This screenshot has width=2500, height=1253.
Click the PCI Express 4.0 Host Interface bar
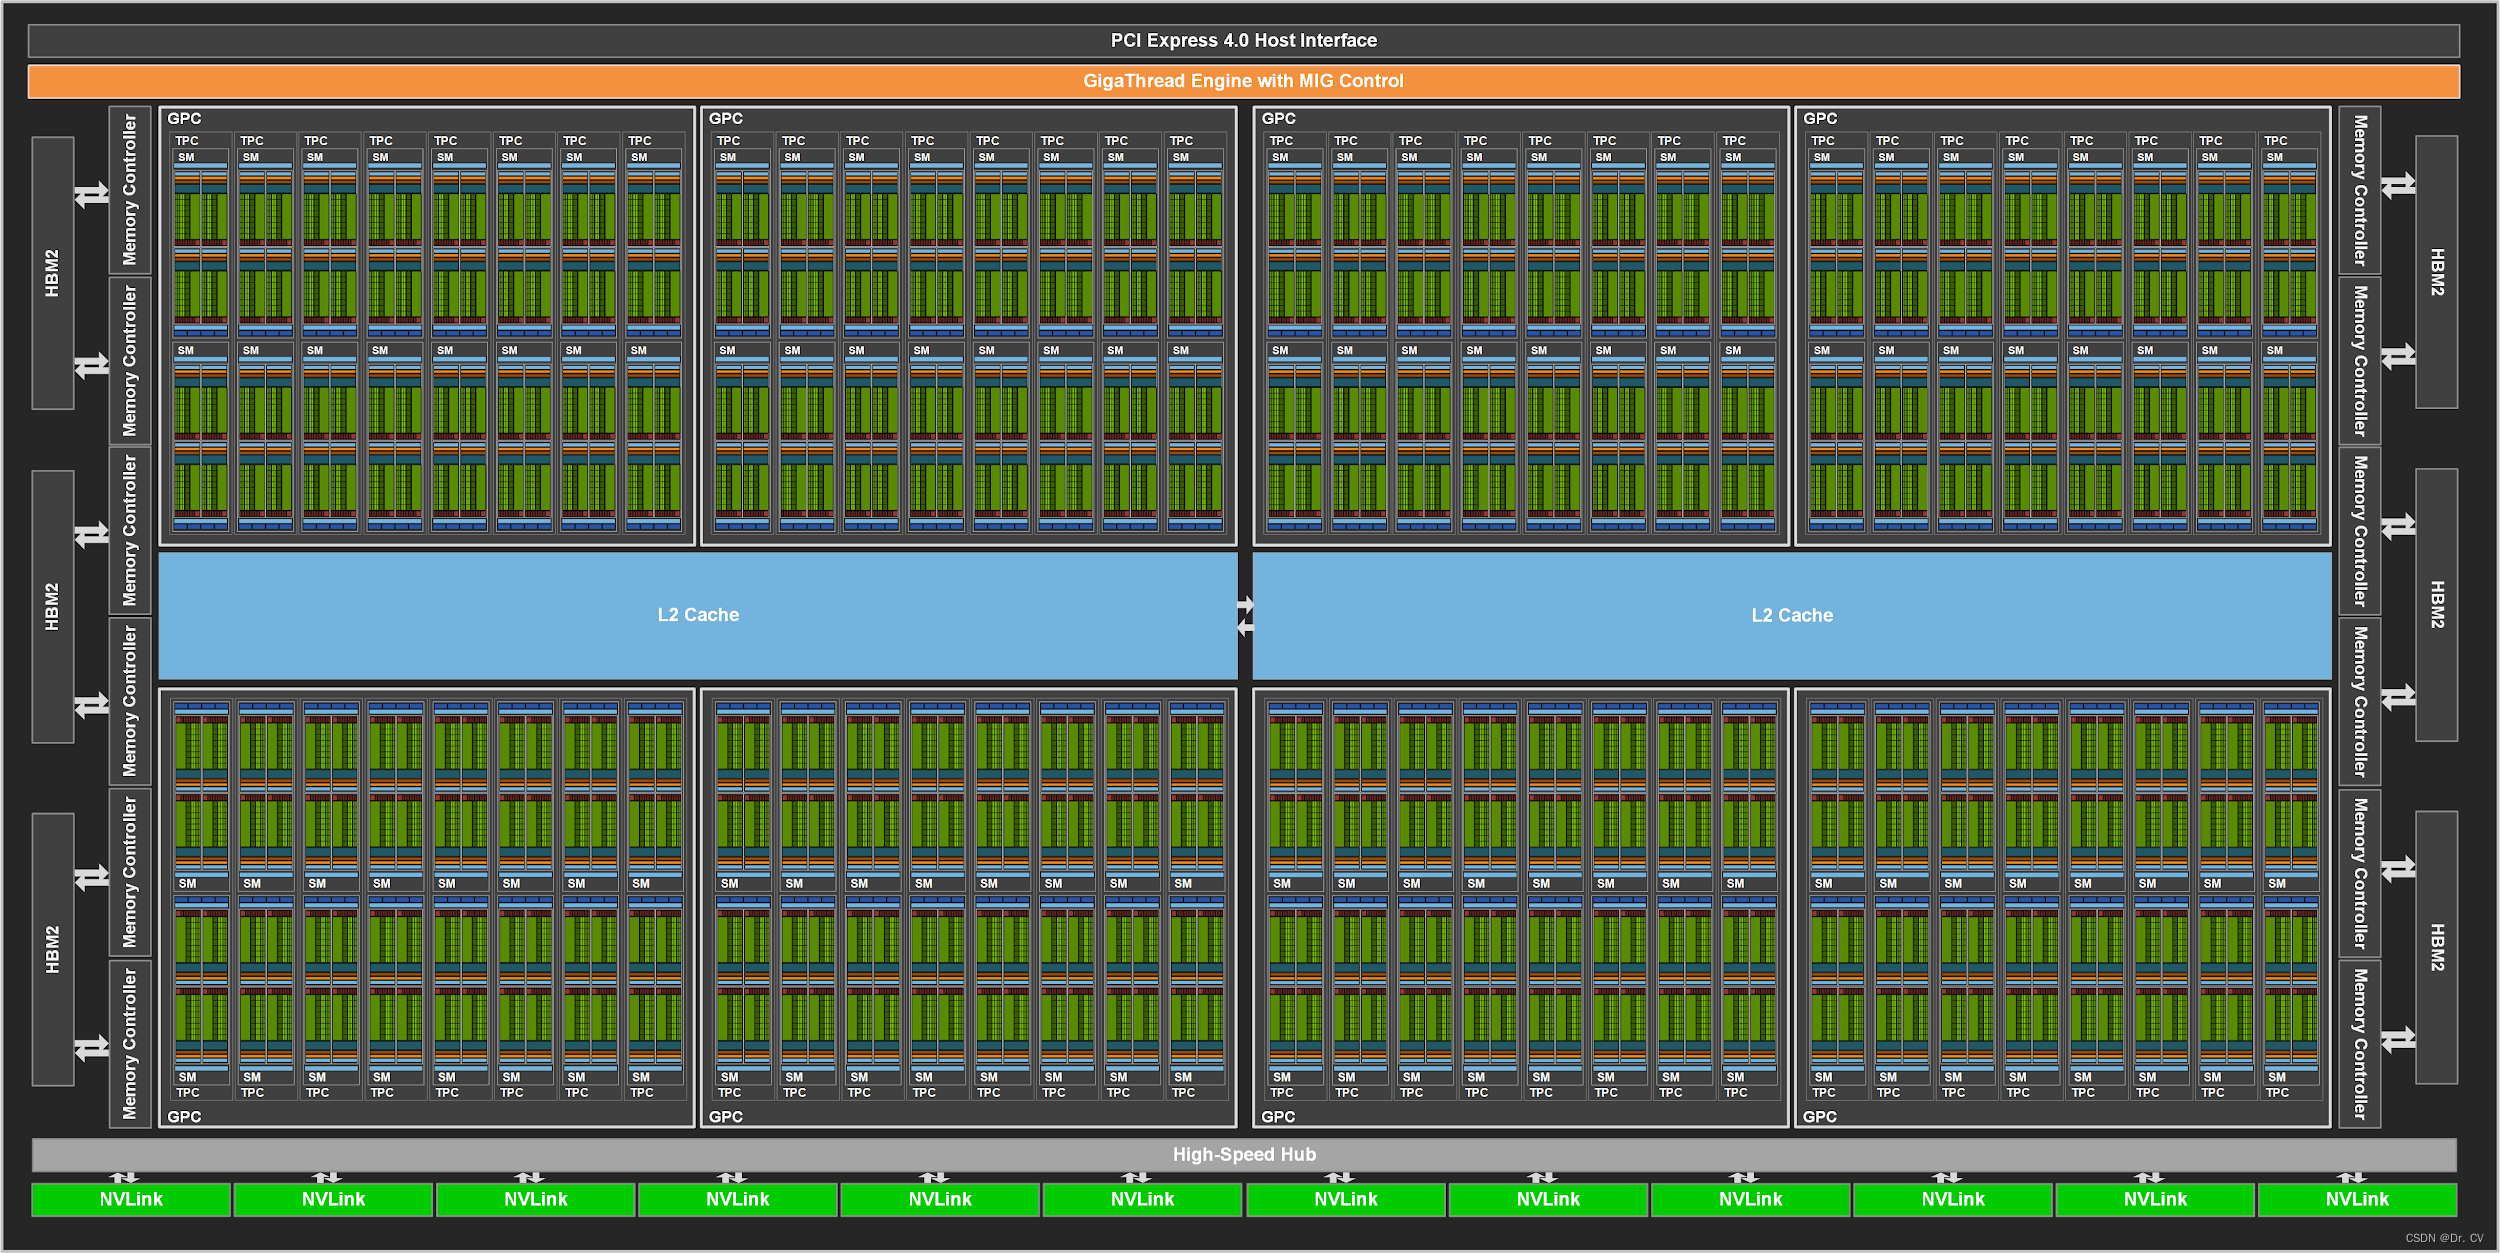coord(1243,40)
